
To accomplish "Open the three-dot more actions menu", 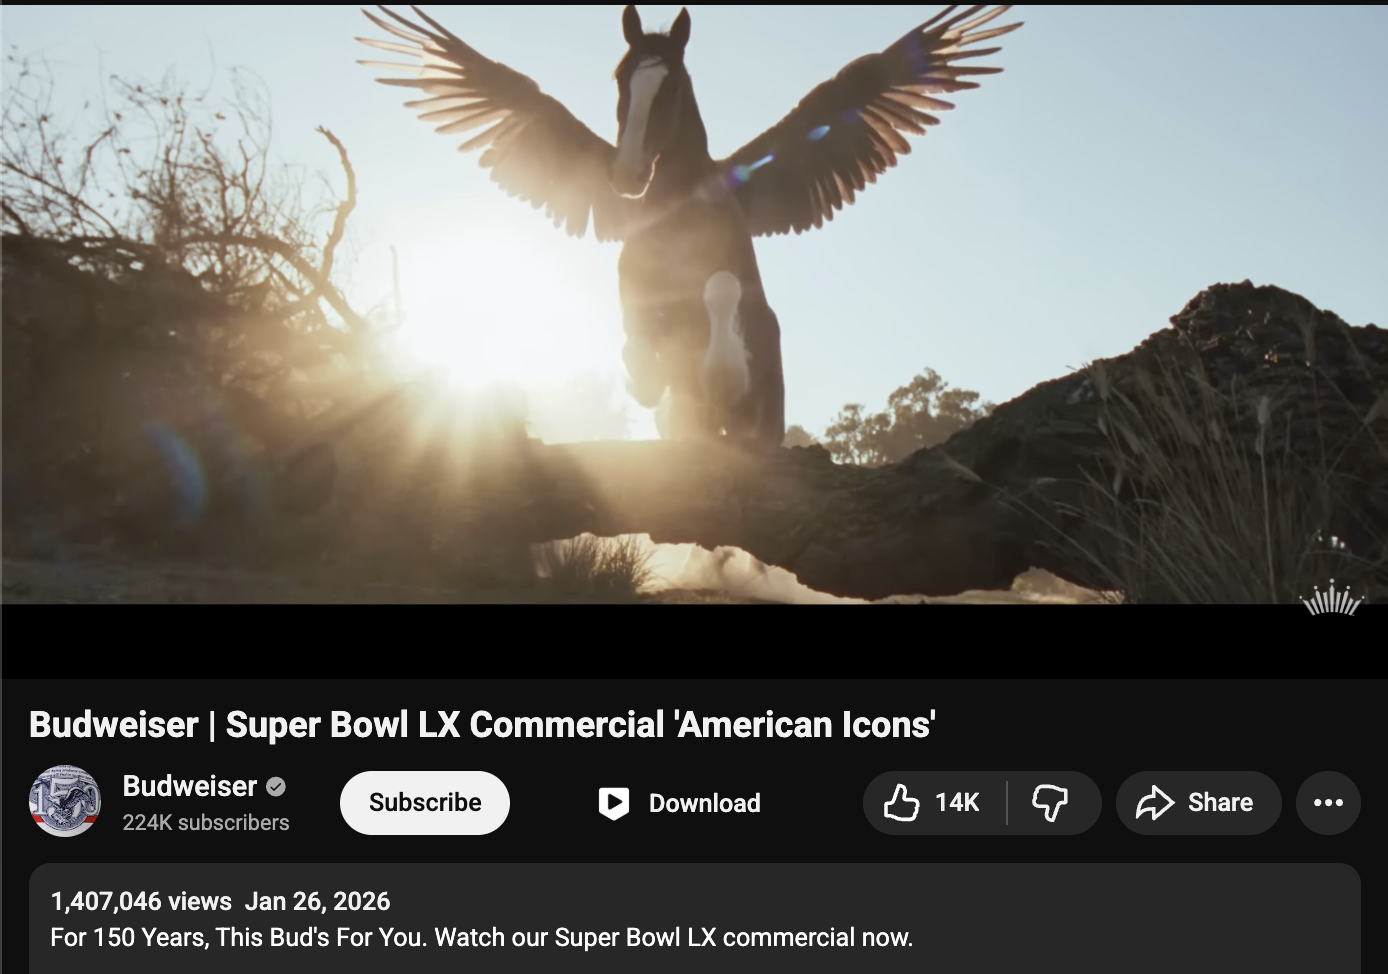I will 1328,803.
